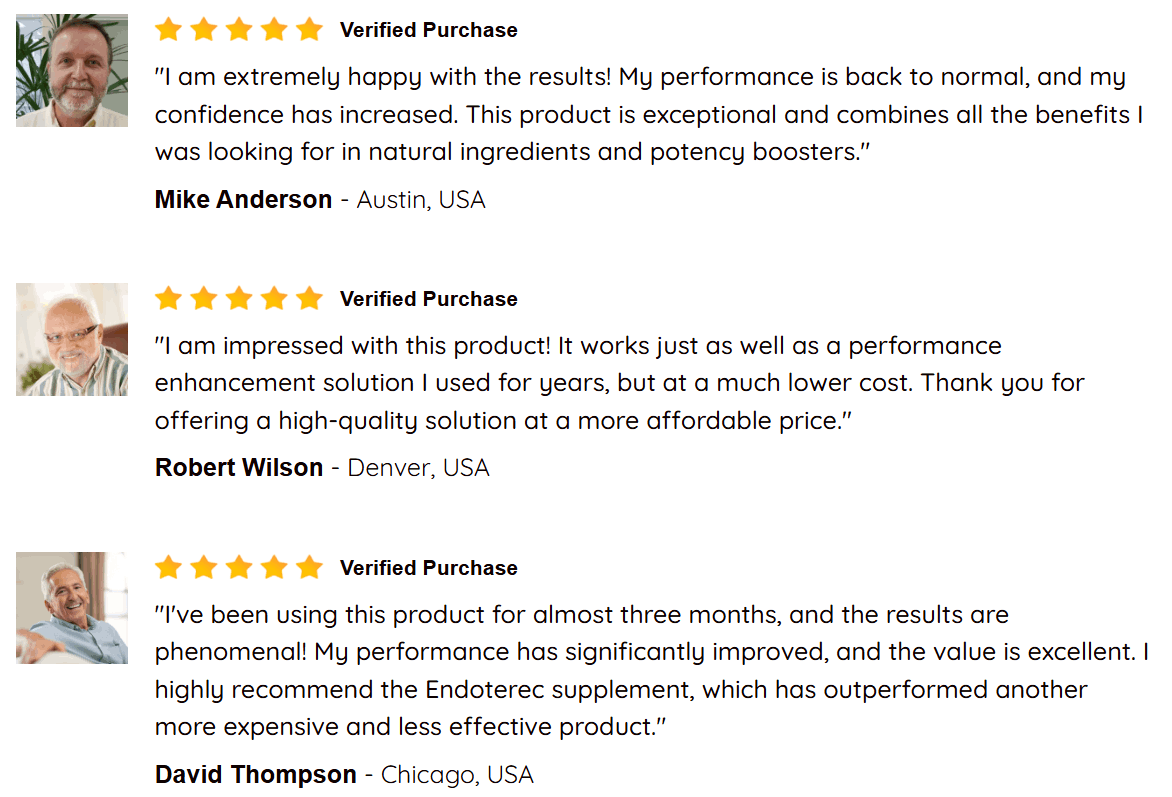The width and height of the screenshot is (1172, 797).
Task: Click the Austin, USA location text
Action: [421, 200]
